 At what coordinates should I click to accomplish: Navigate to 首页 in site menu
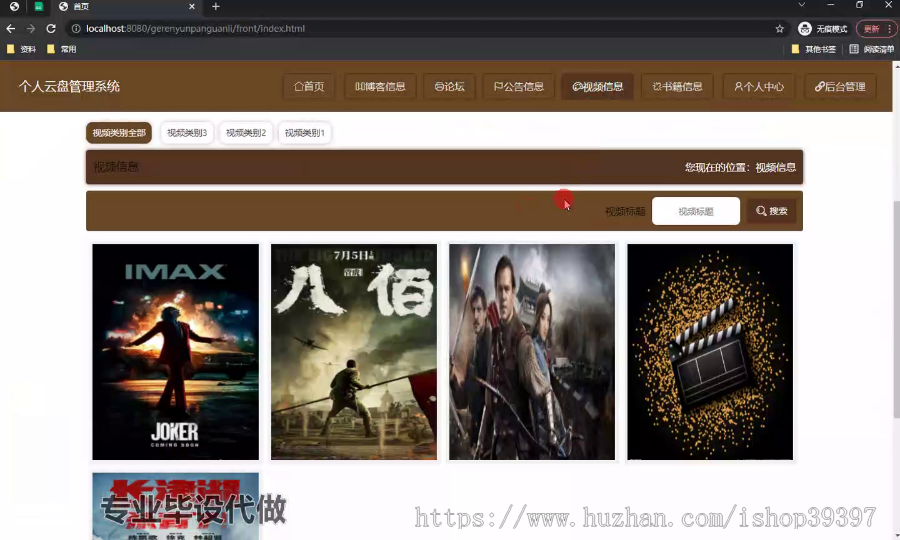coord(309,87)
